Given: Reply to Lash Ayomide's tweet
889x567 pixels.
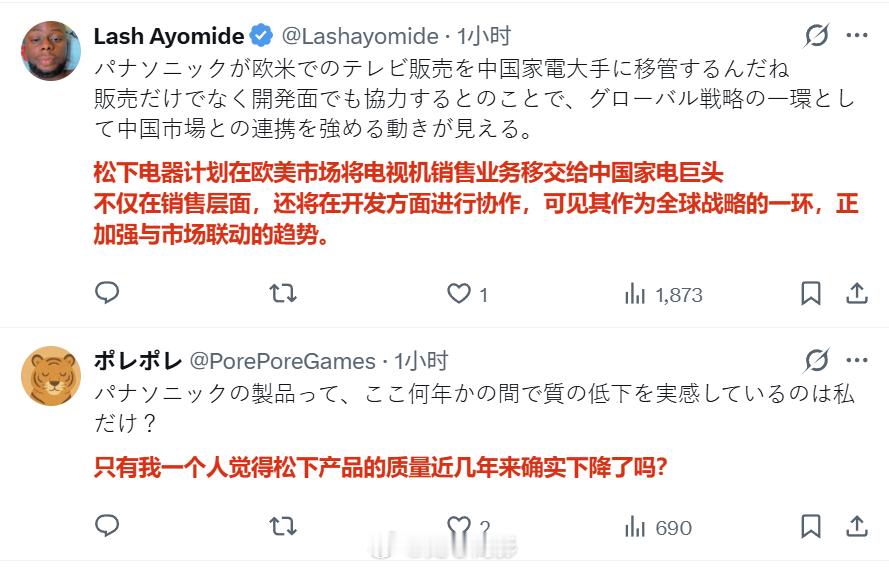Looking at the screenshot, I should (x=107, y=293).
